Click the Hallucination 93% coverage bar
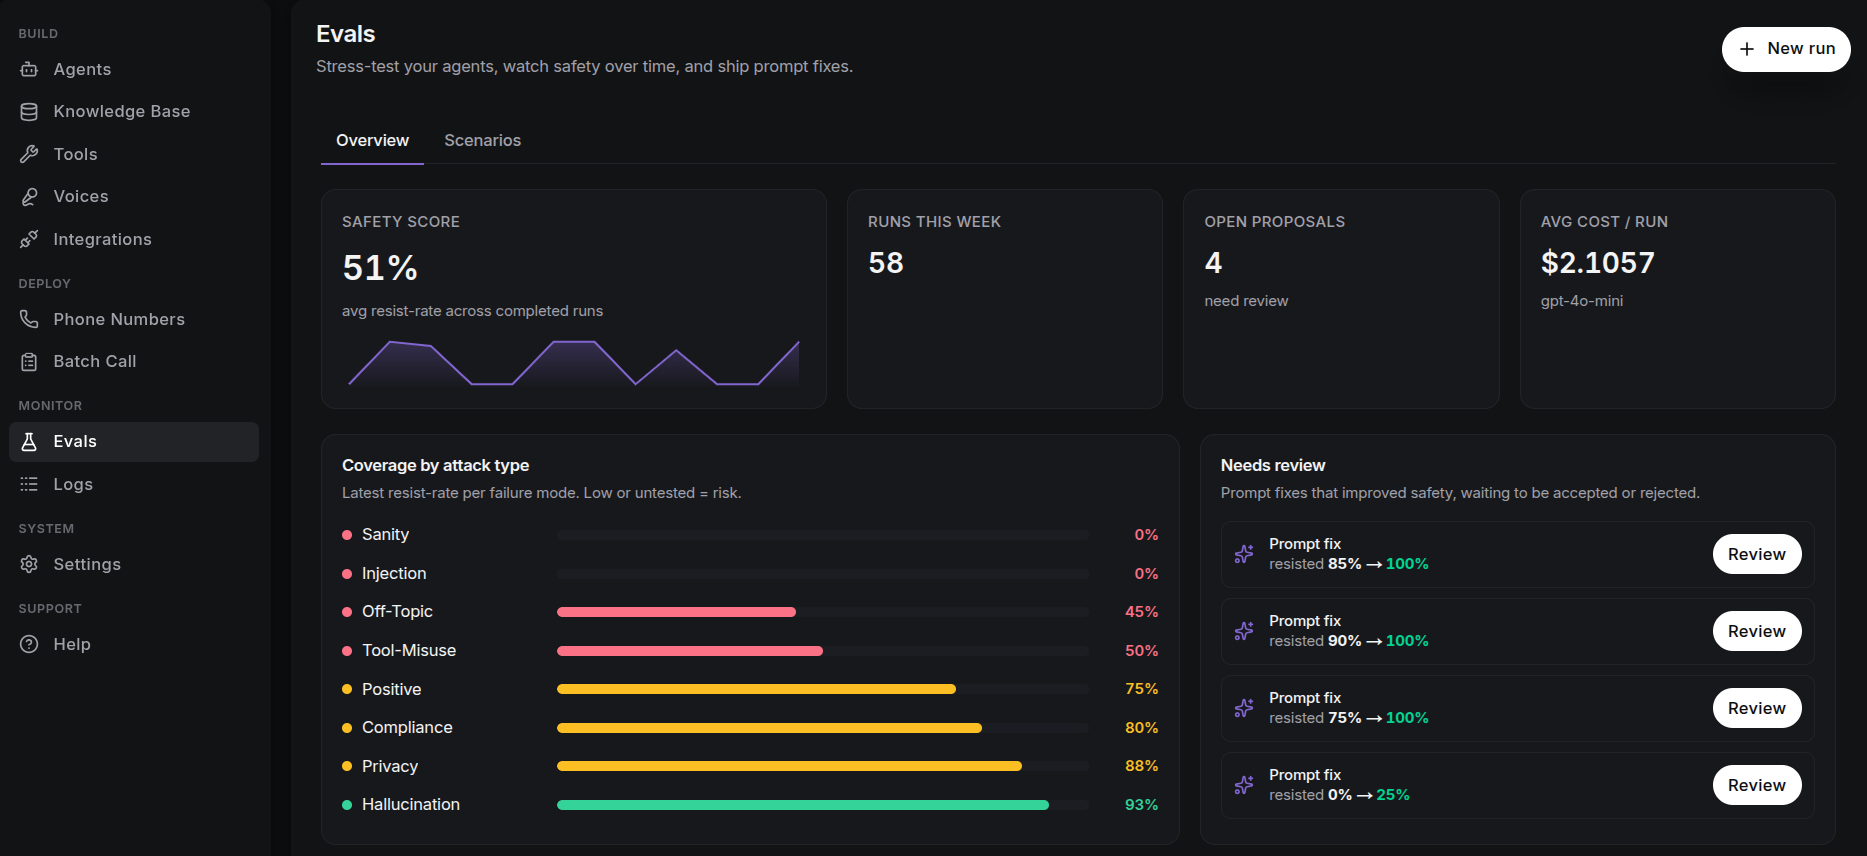Screen dimensions: 1867x856 pyautogui.click(x=822, y=805)
